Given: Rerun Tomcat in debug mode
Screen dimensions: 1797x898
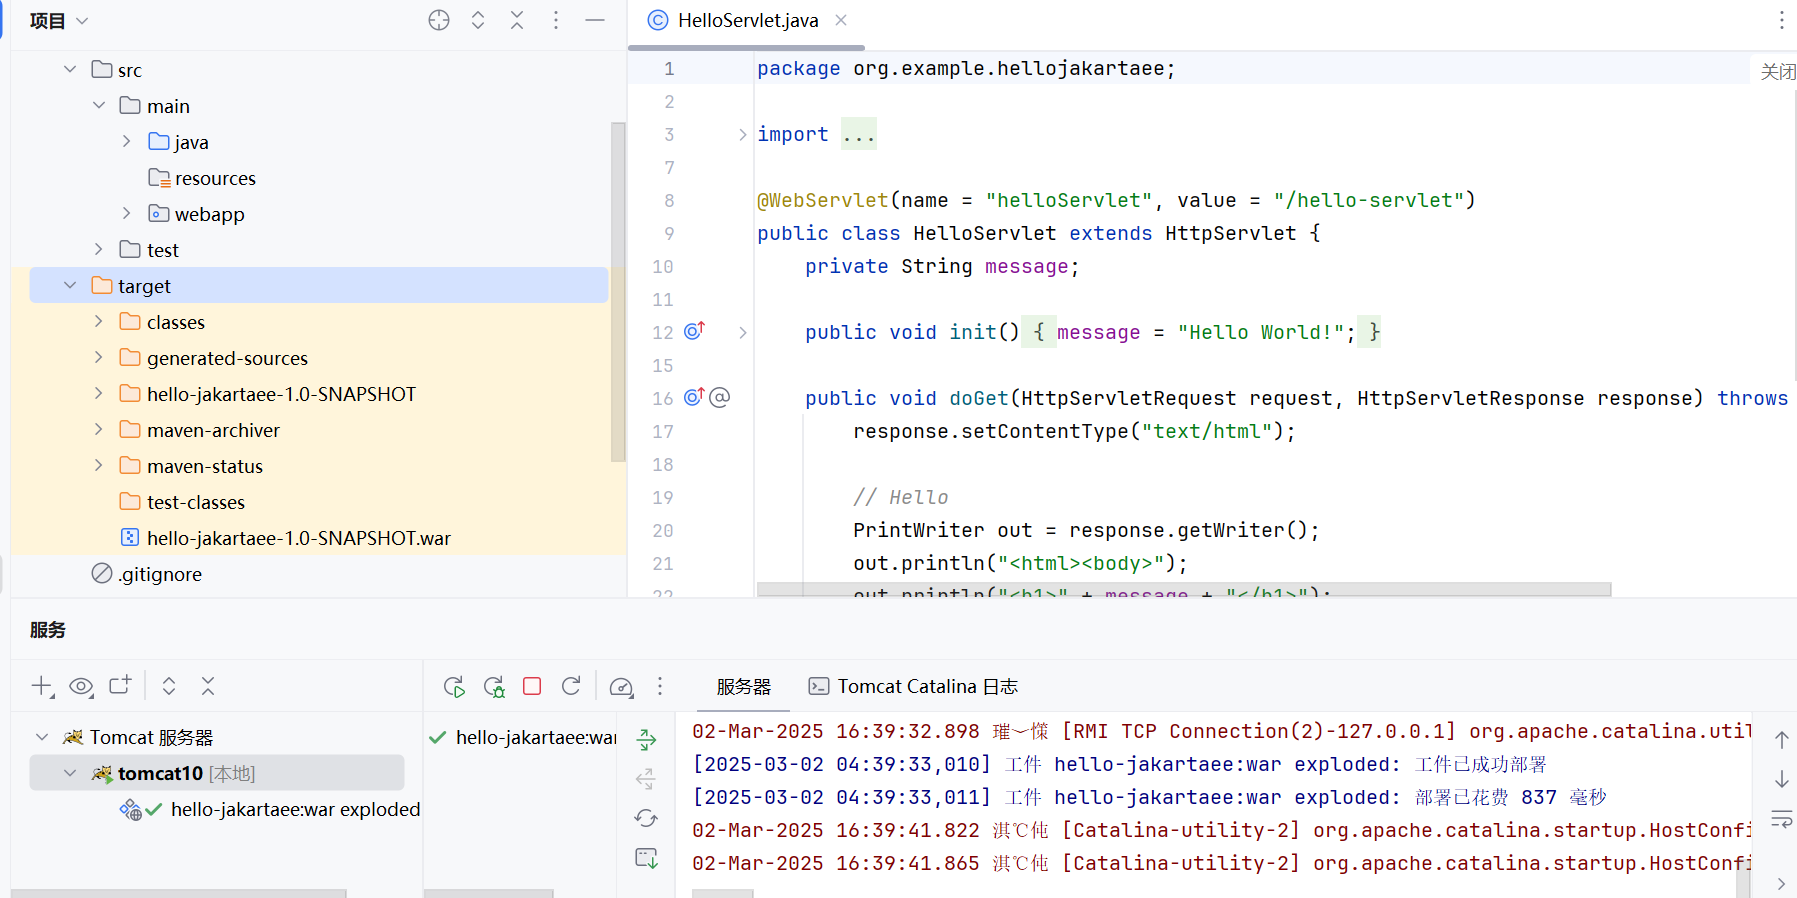Looking at the screenshot, I should (x=494, y=686).
